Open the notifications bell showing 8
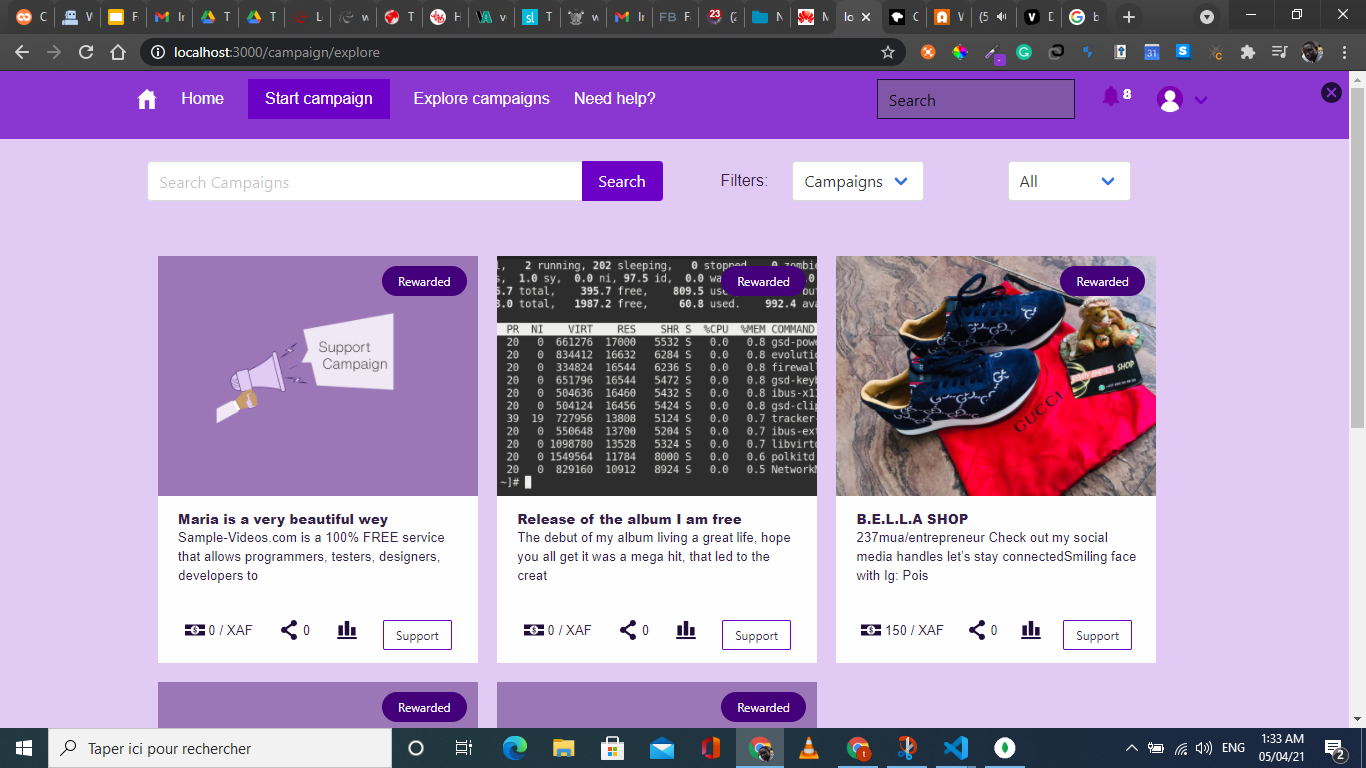 pyautogui.click(x=1111, y=96)
